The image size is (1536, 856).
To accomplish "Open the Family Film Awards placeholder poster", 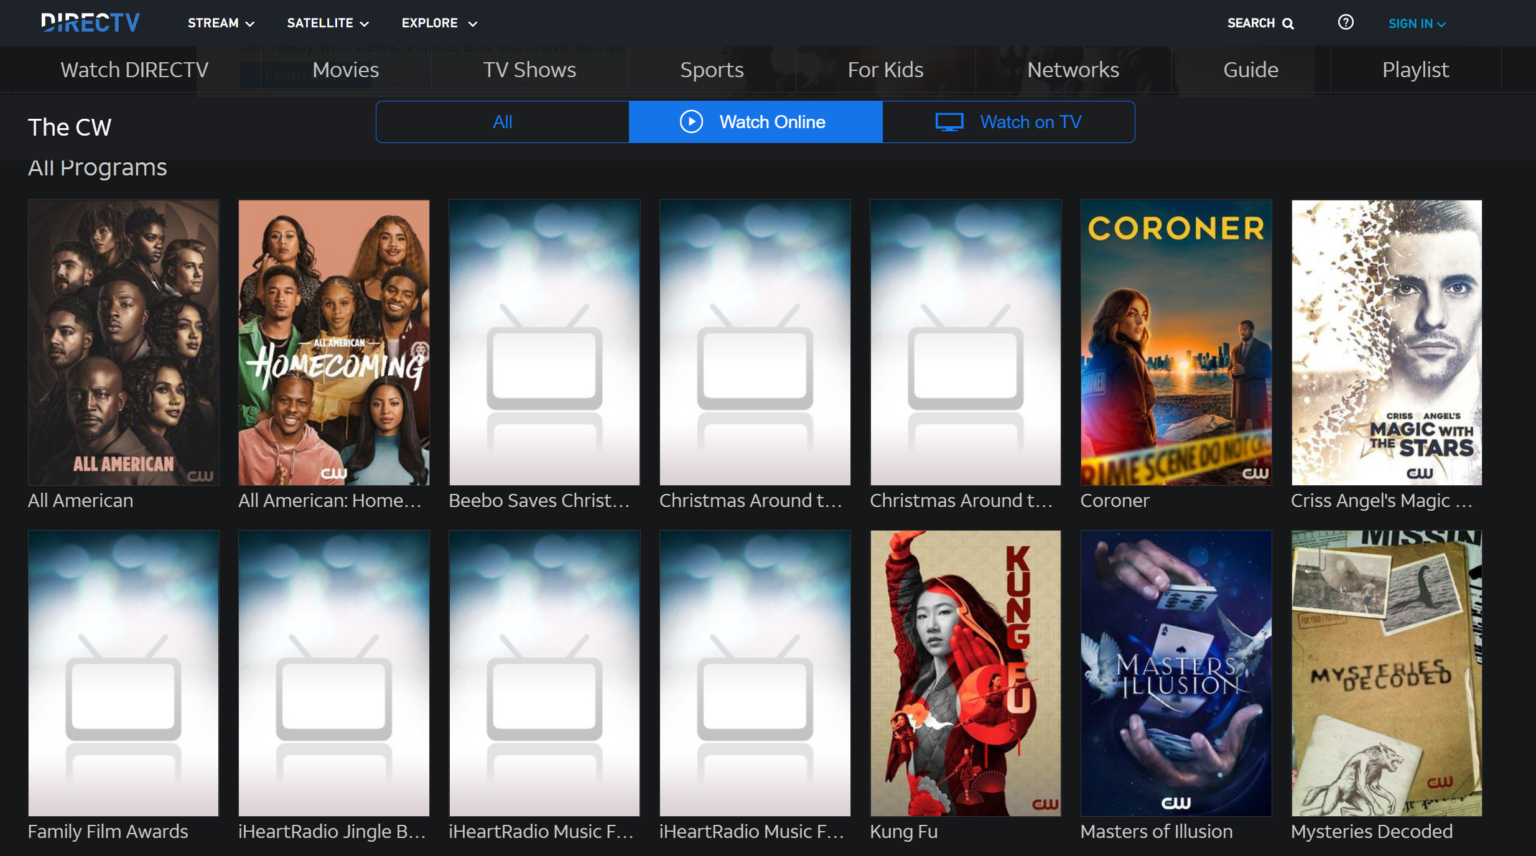I will click(123, 673).
